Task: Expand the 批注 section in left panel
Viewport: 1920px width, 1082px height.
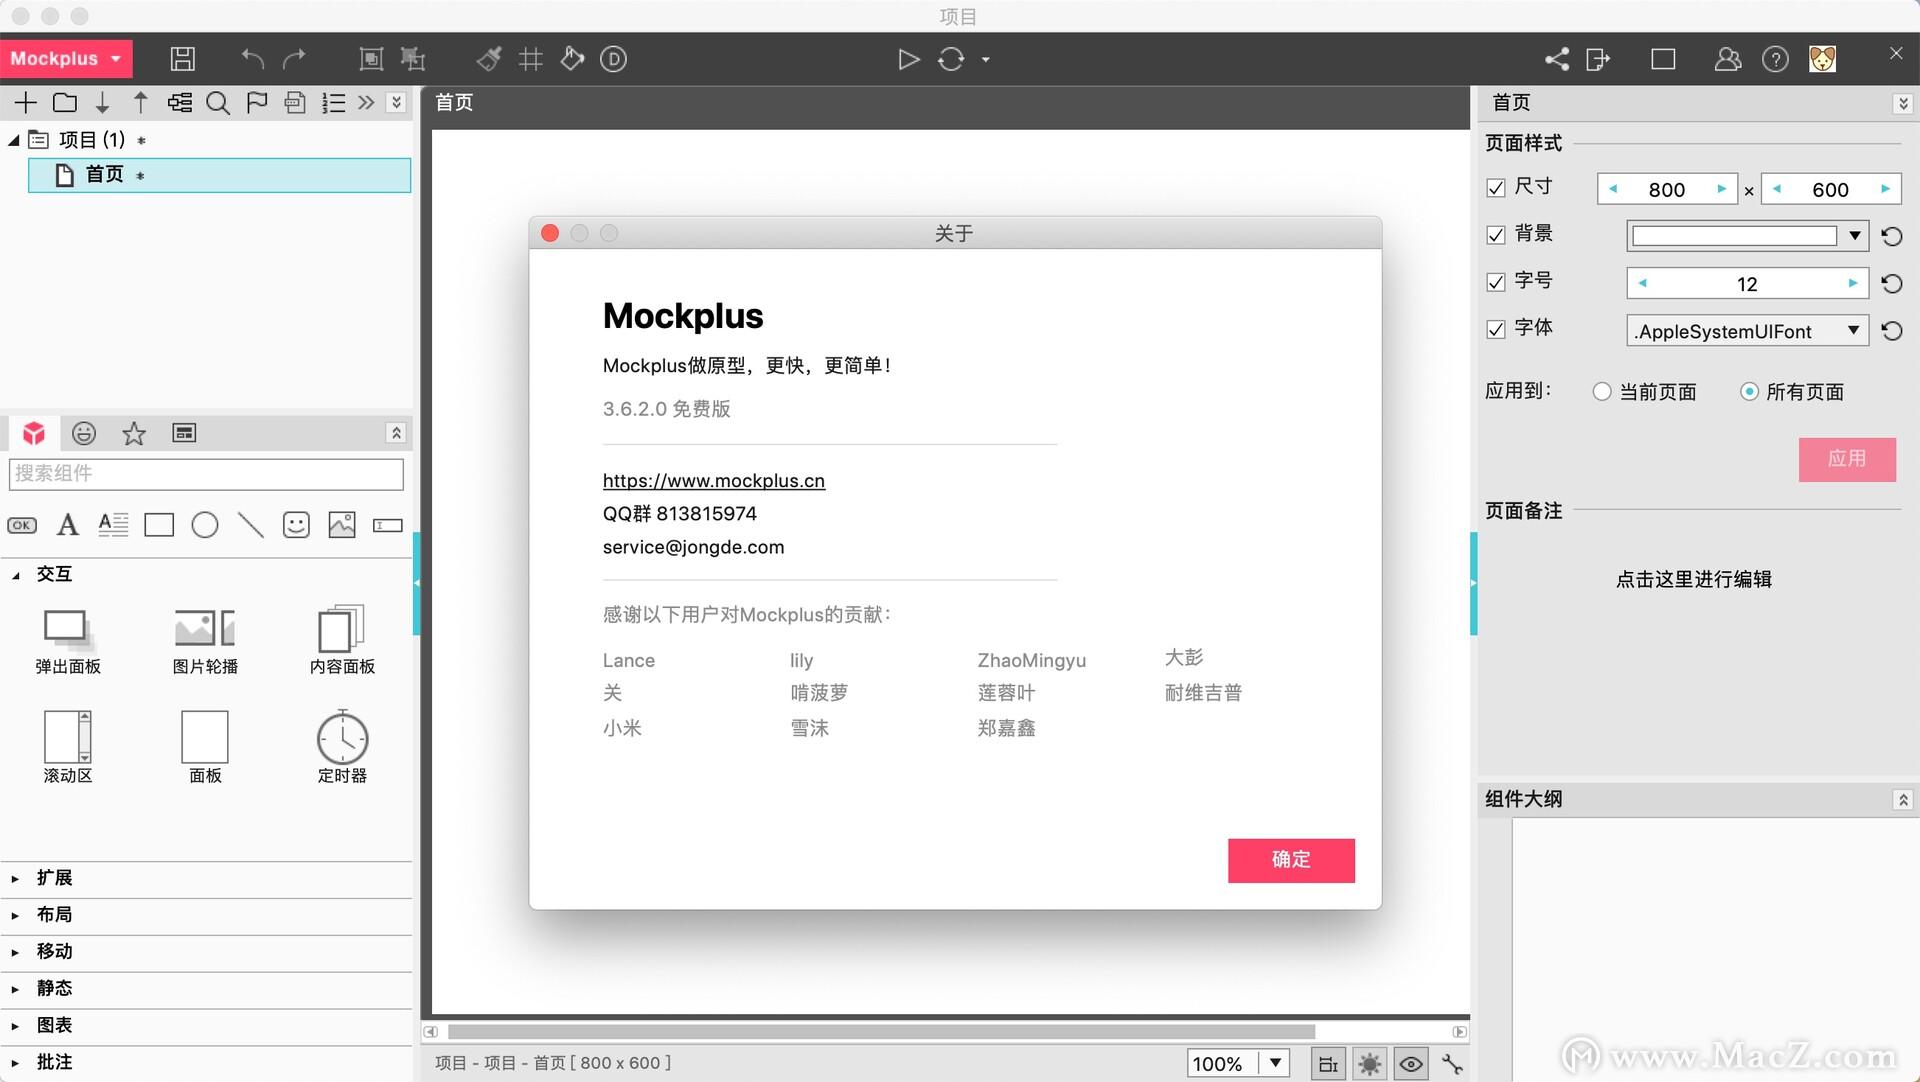Action: [x=55, y=1061]
